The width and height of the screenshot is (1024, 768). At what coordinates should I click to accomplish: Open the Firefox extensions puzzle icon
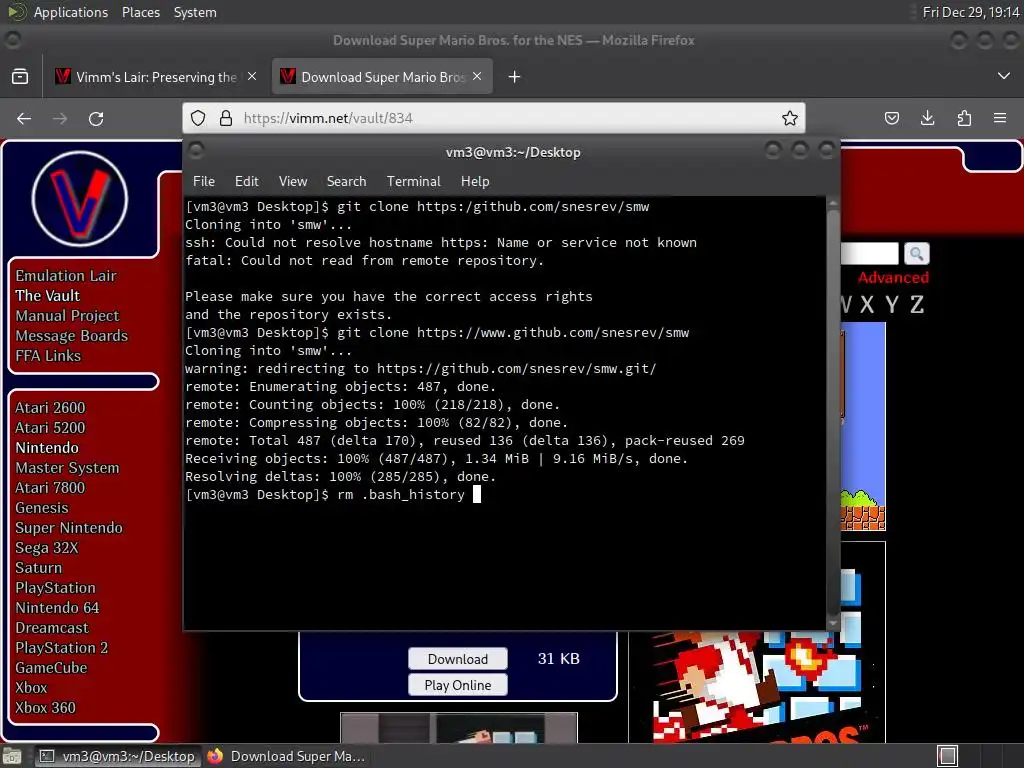coord(964,118)
